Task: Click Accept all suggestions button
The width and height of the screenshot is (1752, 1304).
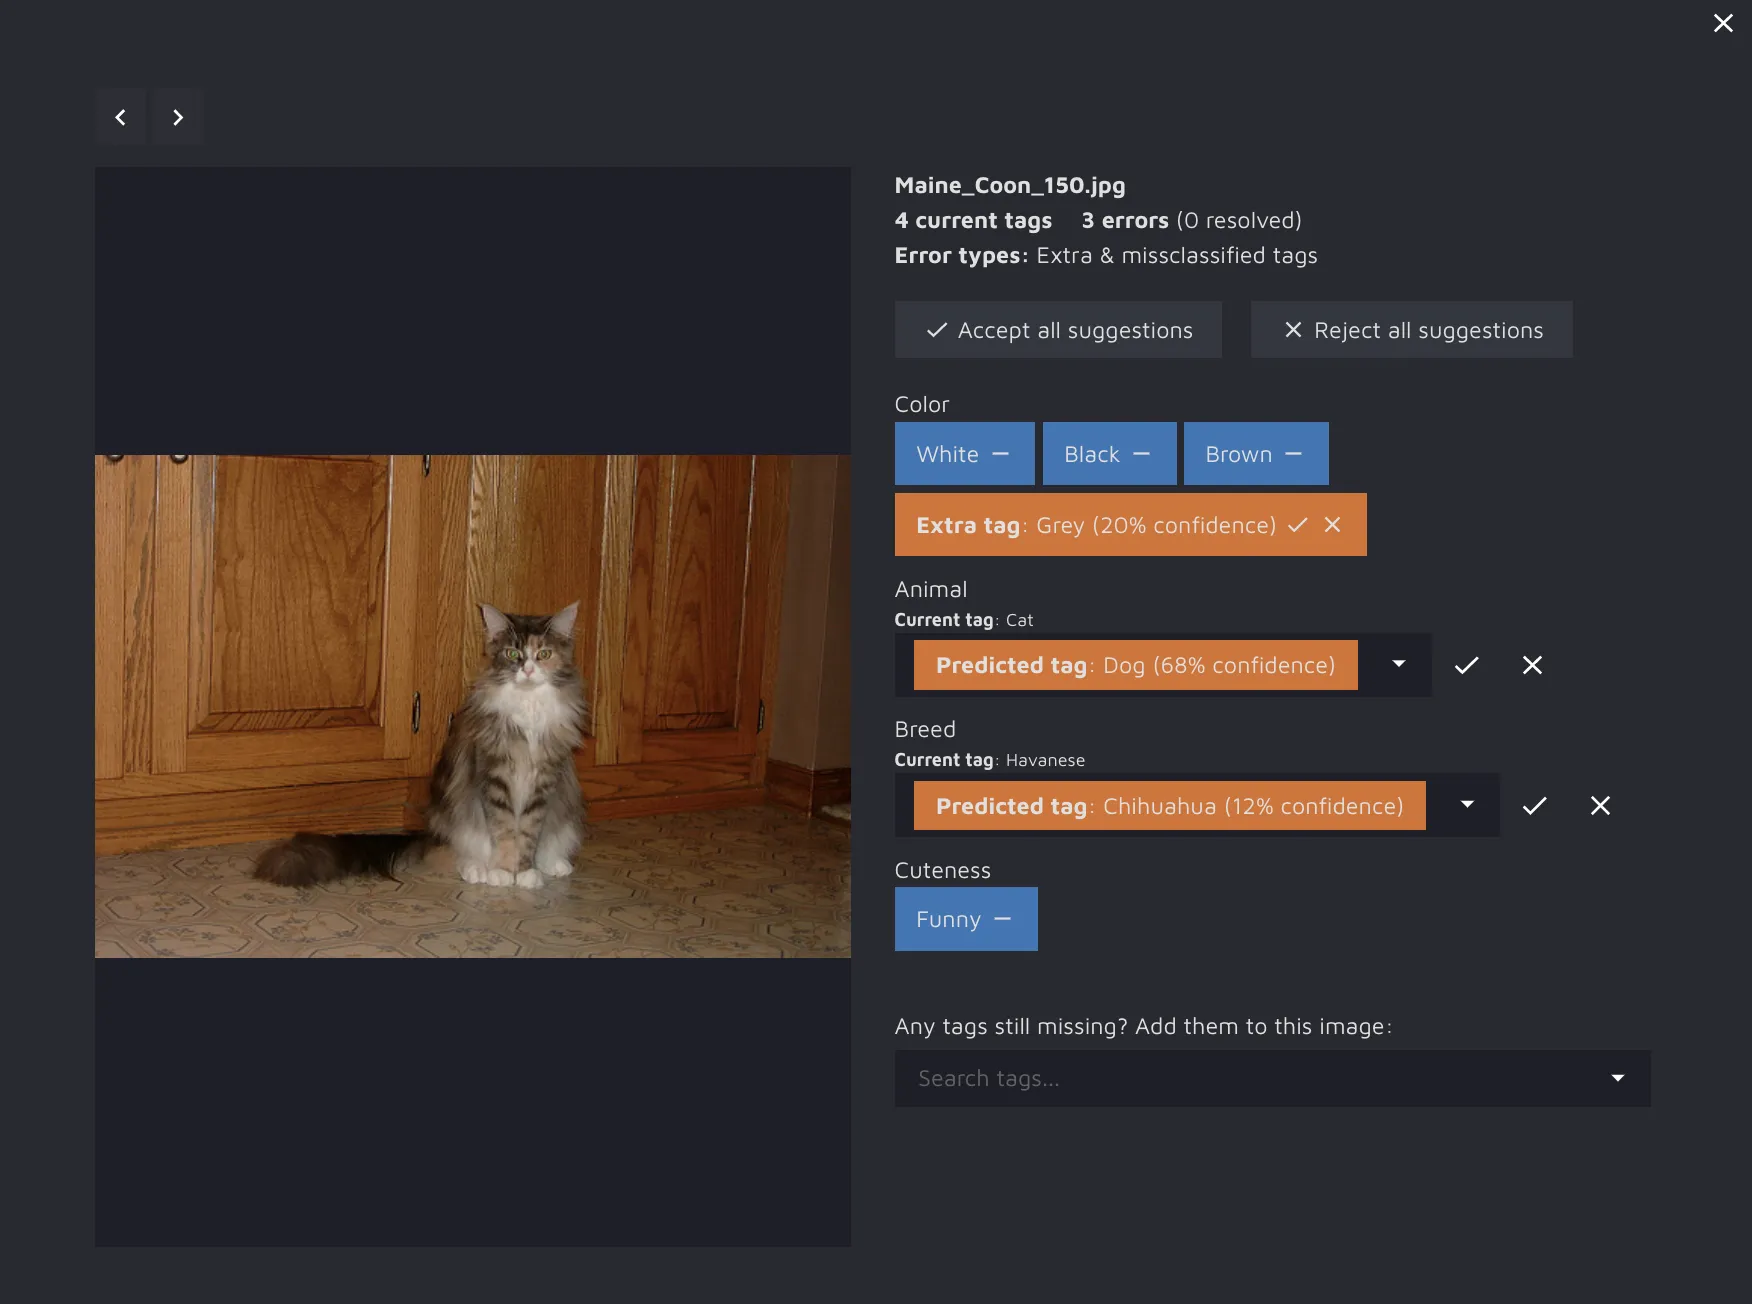Action: tap(1058, 330)
